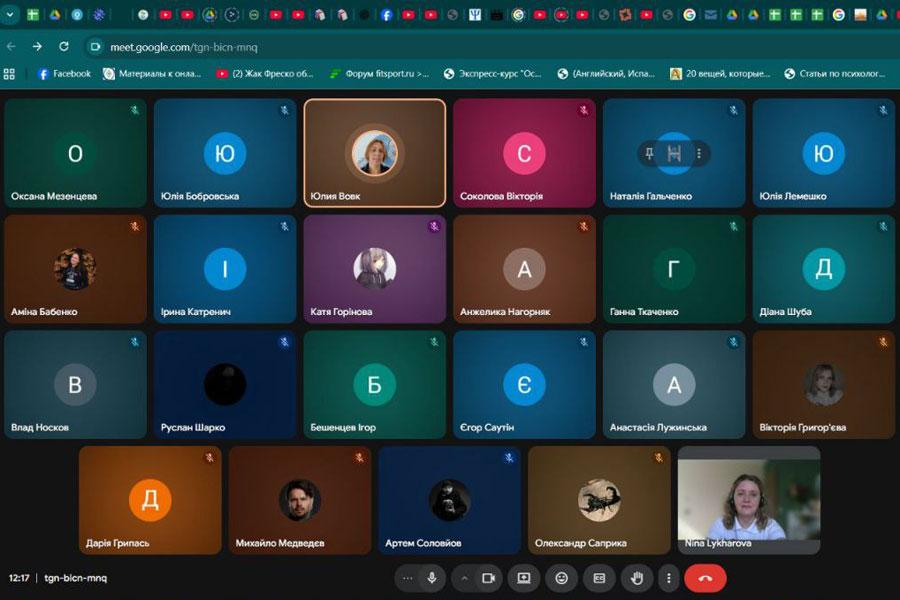Select Юлія Бобровська's participant tile

tap(225, 153)
